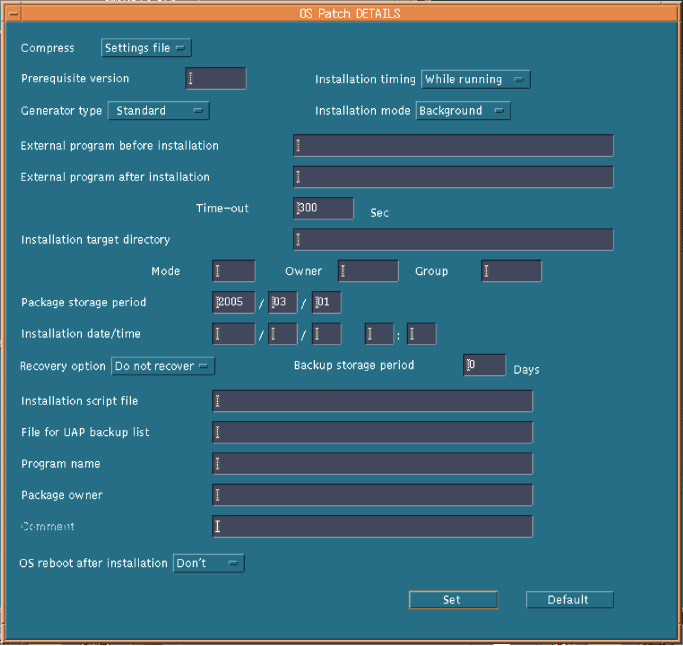683x646 pixels.
Task: Click the Group input field
Action: (x=512, y=271)
